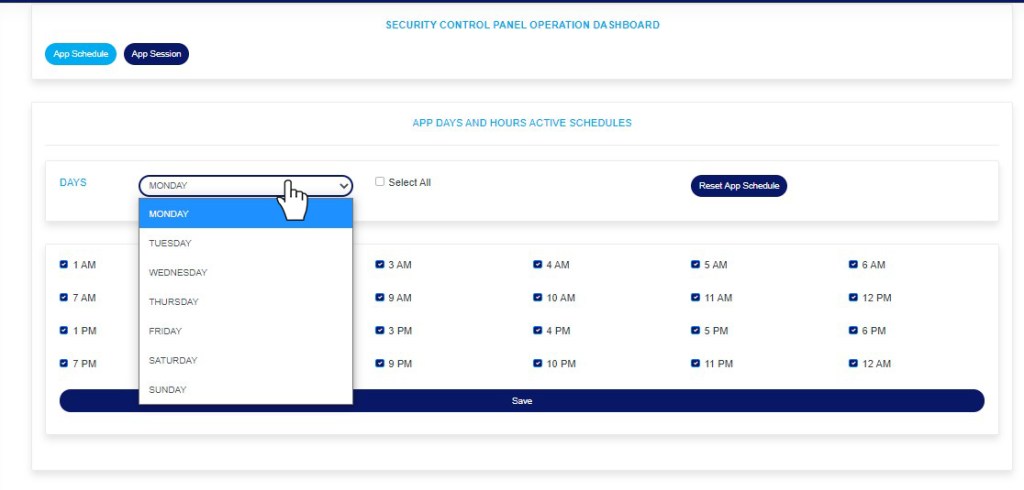Uncheck the 7 PM checkbox
1024x490 pixels.
[x=64, y=364]
